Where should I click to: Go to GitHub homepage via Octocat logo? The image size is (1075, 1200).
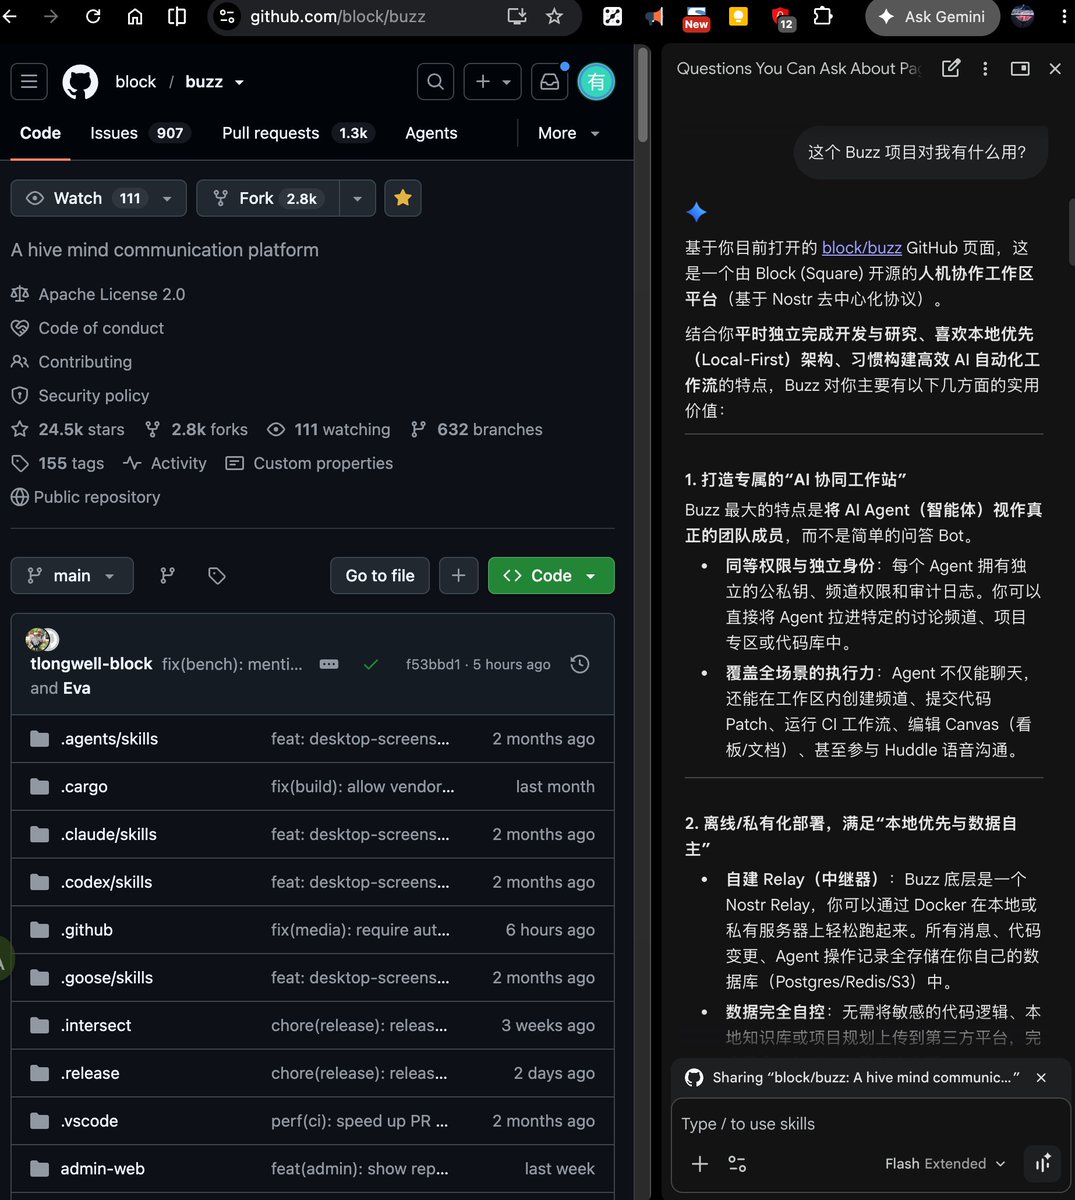coord(80,82)
